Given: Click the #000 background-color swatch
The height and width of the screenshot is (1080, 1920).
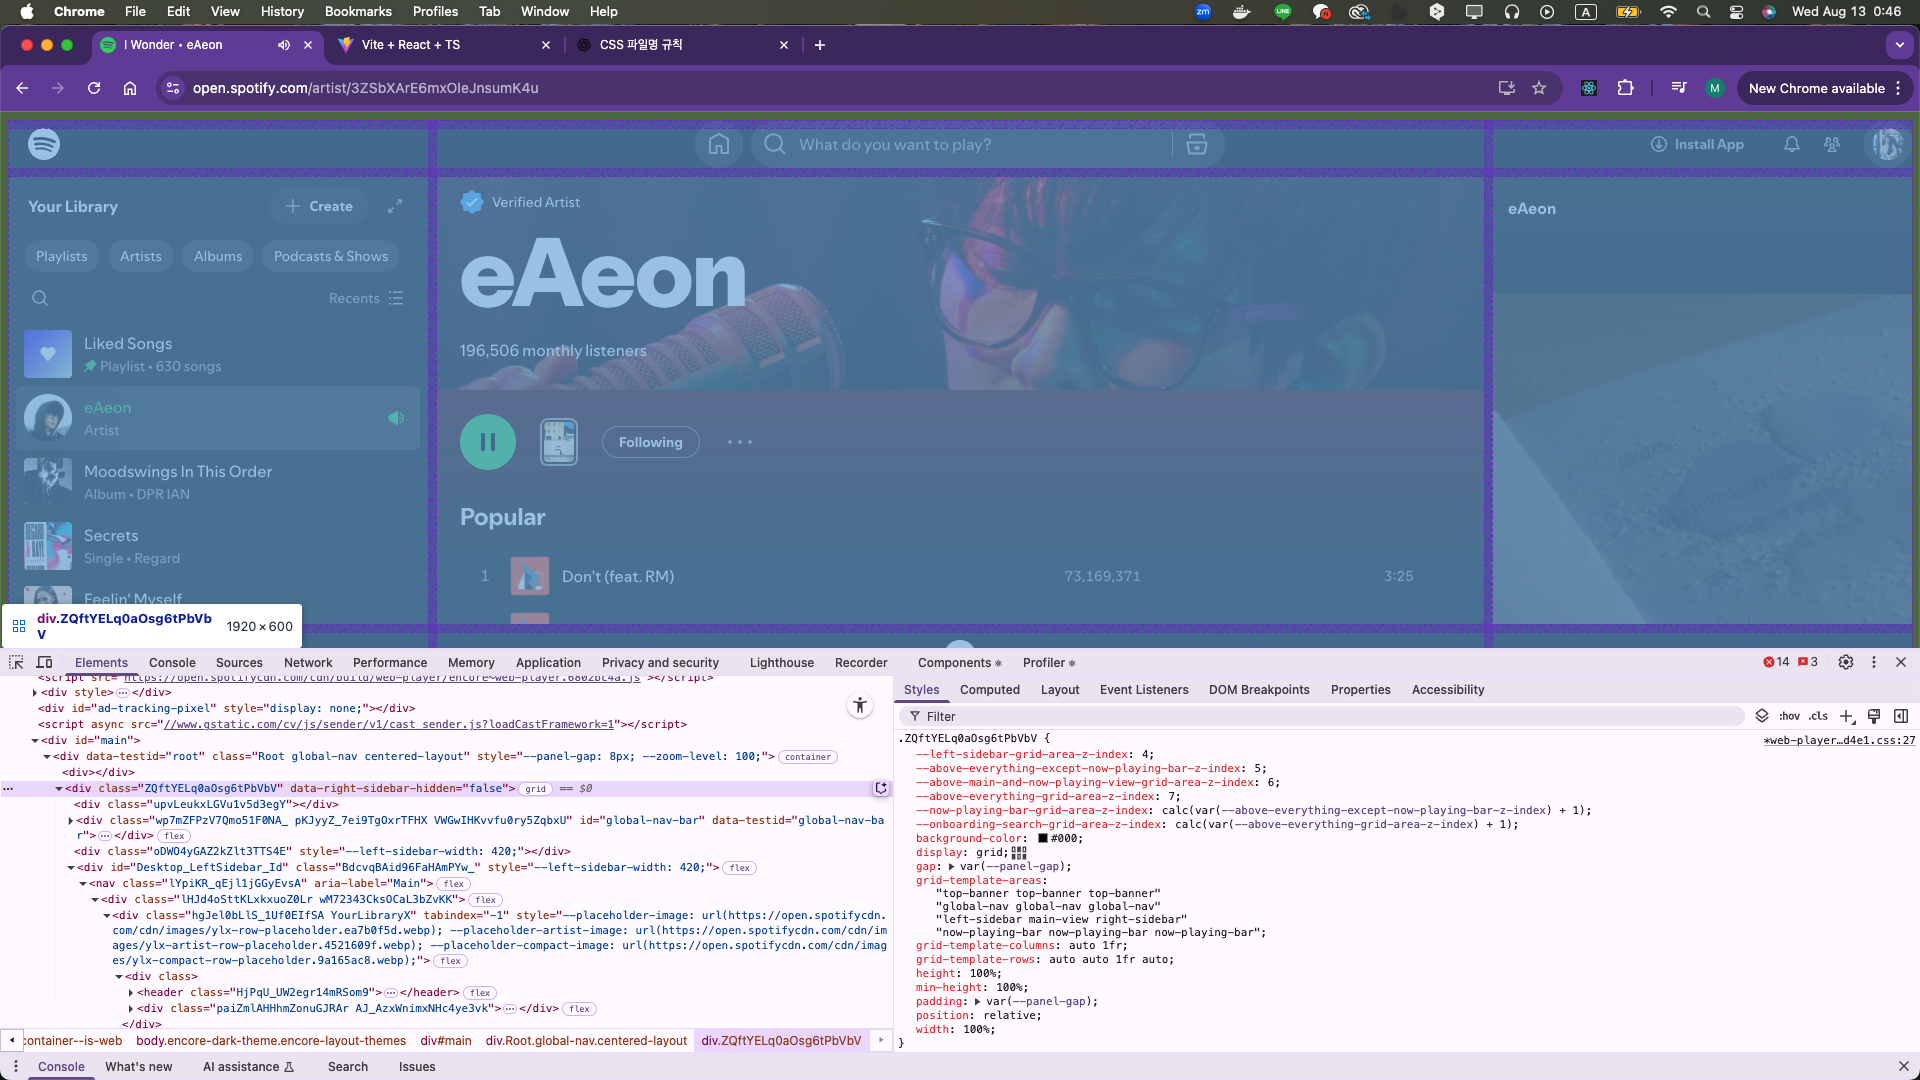Looking at the screenshot, I should tap(1043, 839).
